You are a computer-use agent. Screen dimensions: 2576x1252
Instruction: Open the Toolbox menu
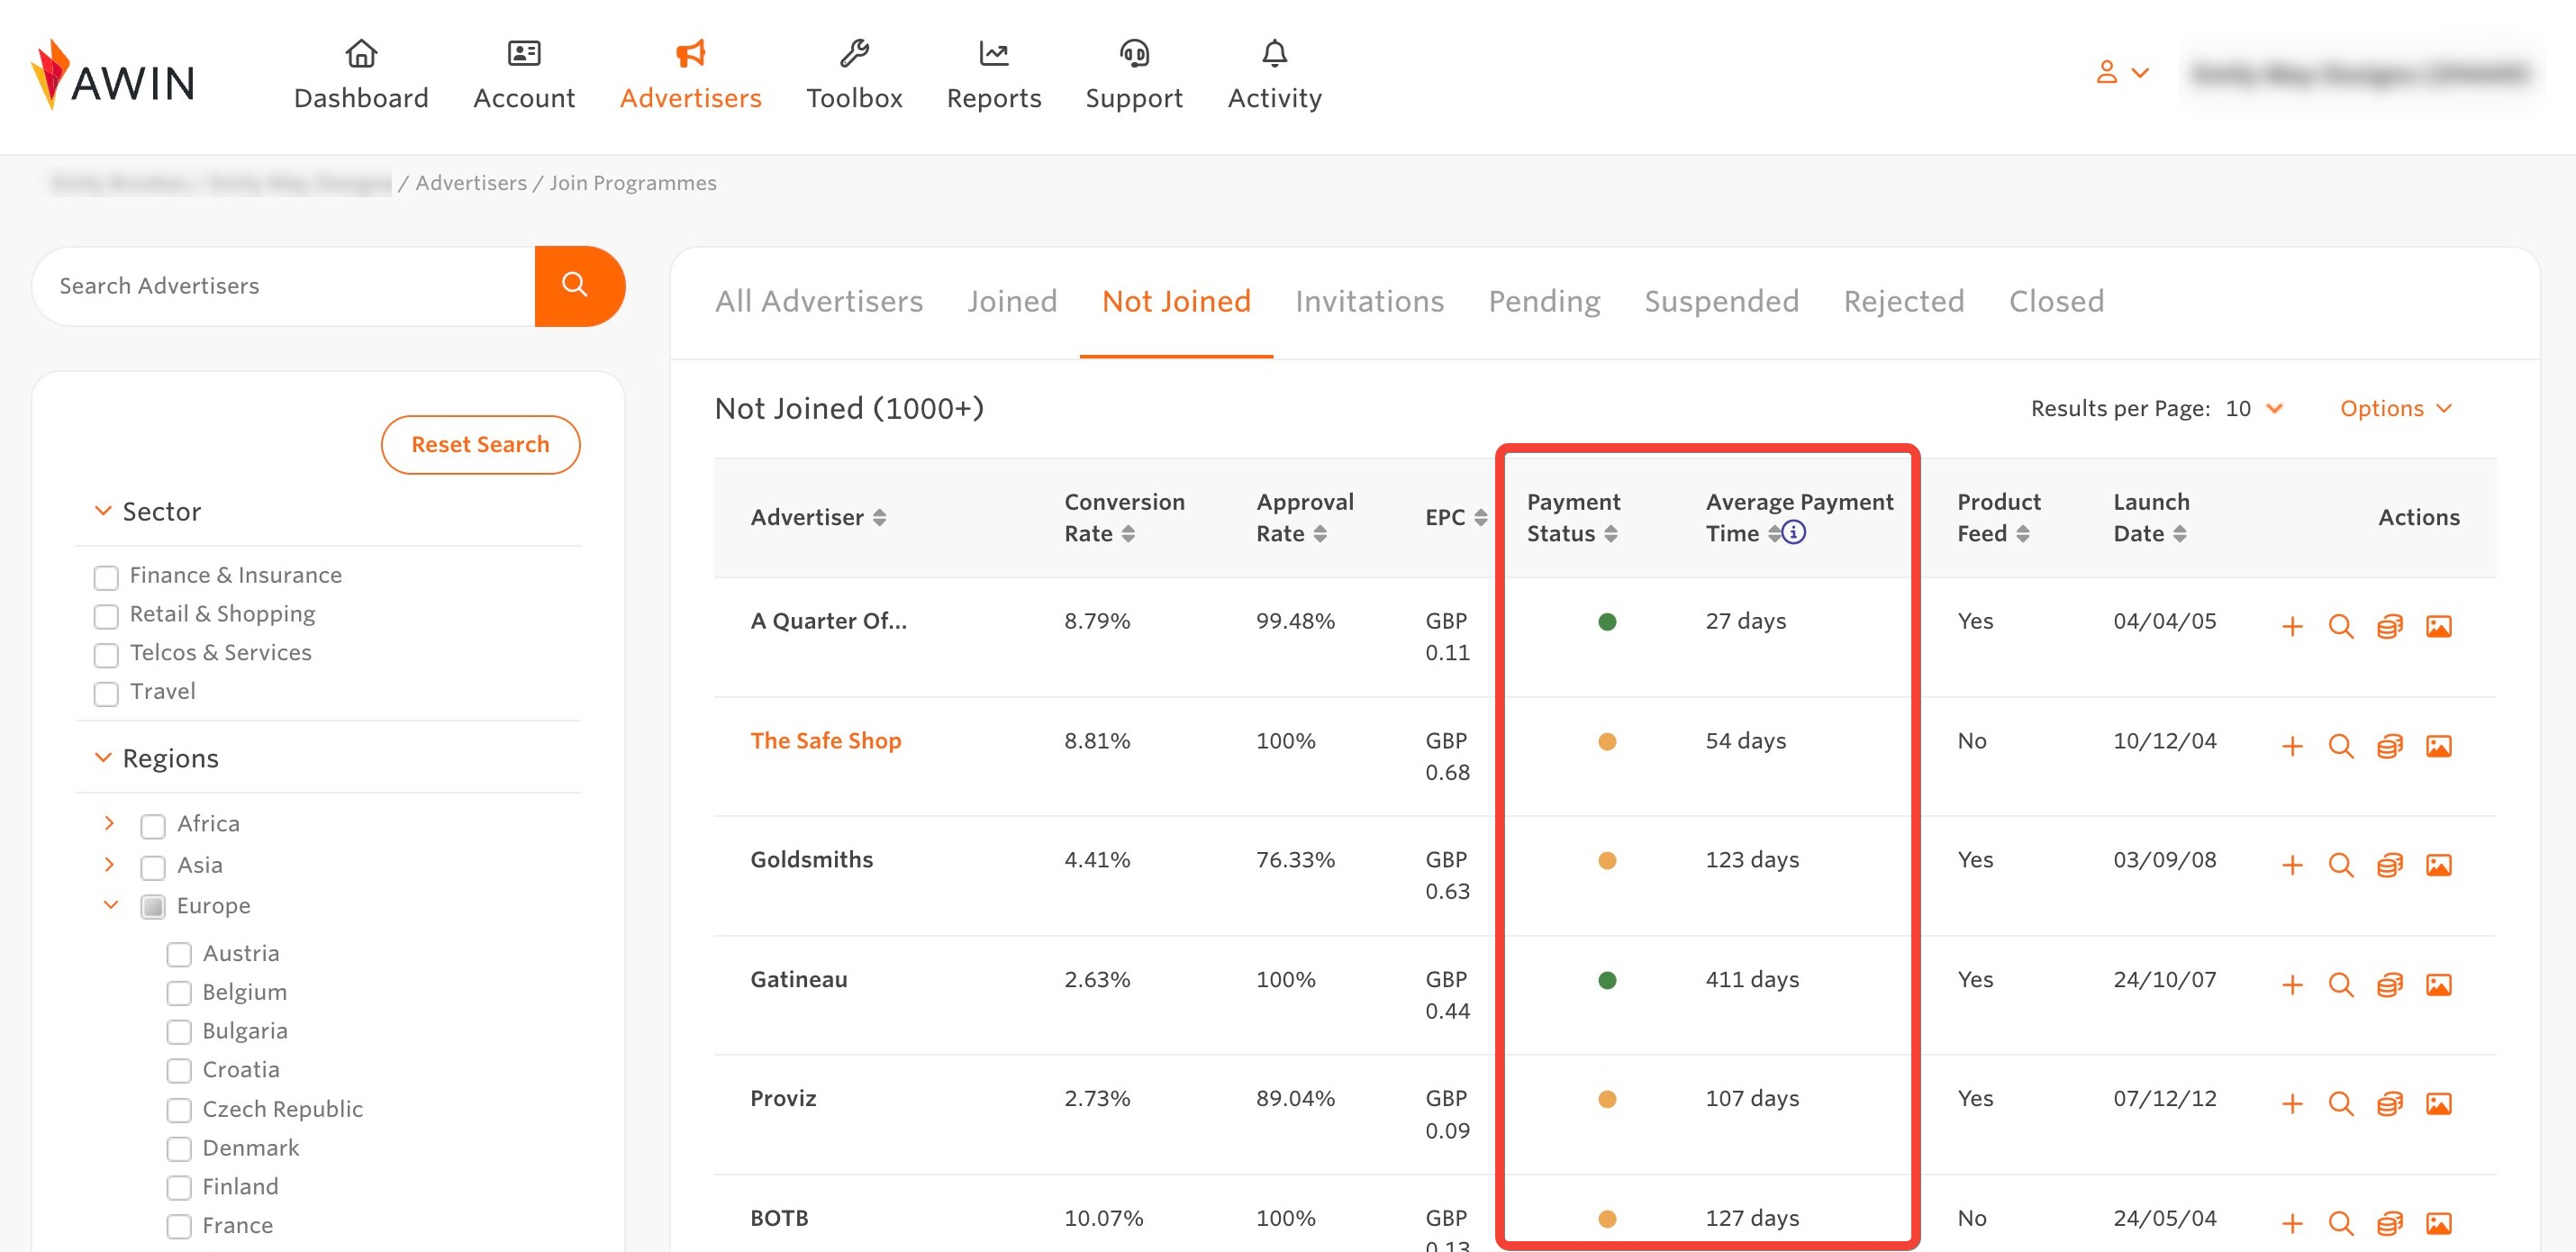[x=854, y=75]
